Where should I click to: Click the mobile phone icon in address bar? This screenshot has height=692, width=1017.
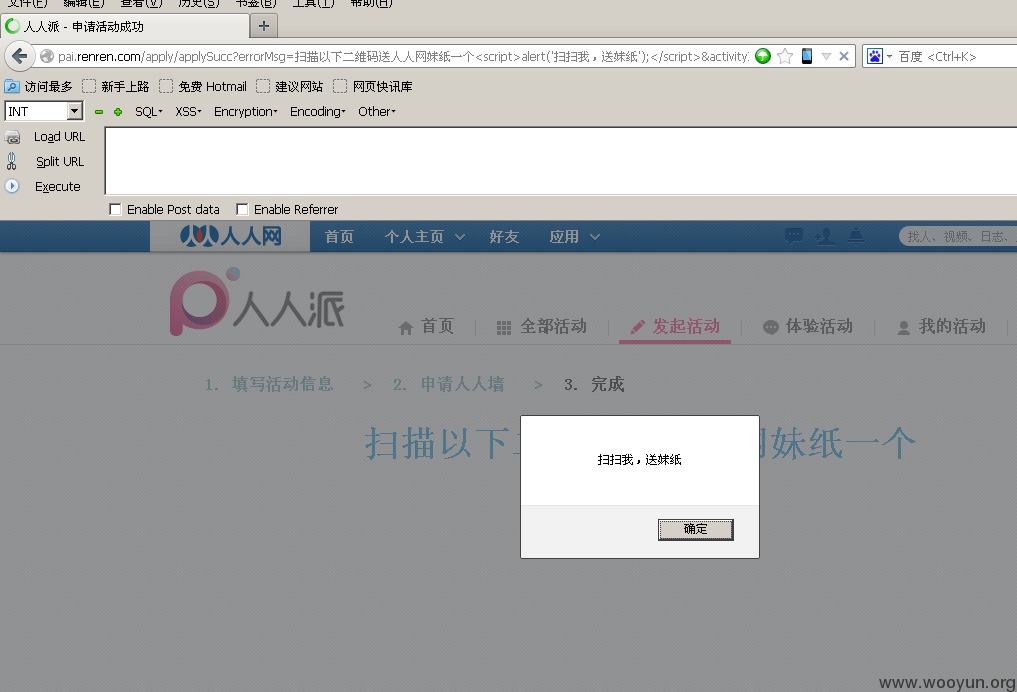(x=807, y=56)
